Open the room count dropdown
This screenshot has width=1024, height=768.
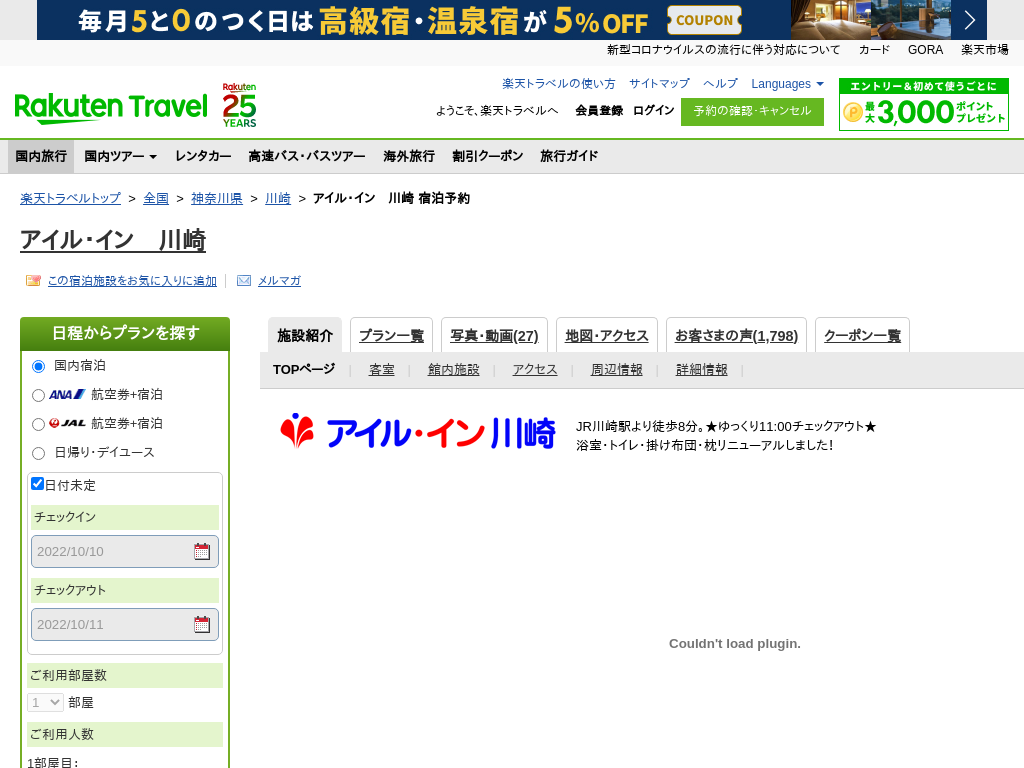click(46, 703)
